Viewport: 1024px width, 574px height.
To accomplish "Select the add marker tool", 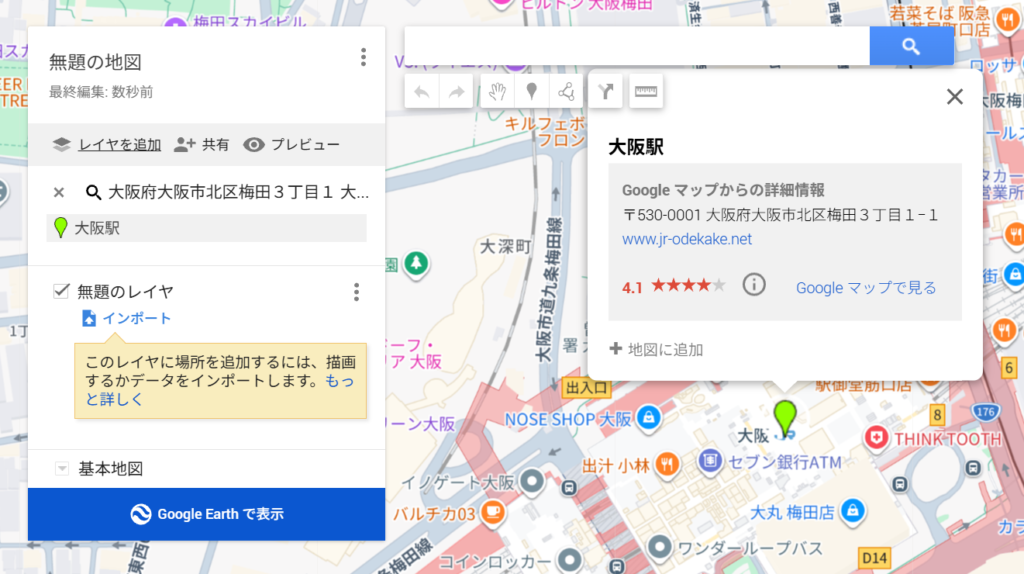I will click(532, 91).
